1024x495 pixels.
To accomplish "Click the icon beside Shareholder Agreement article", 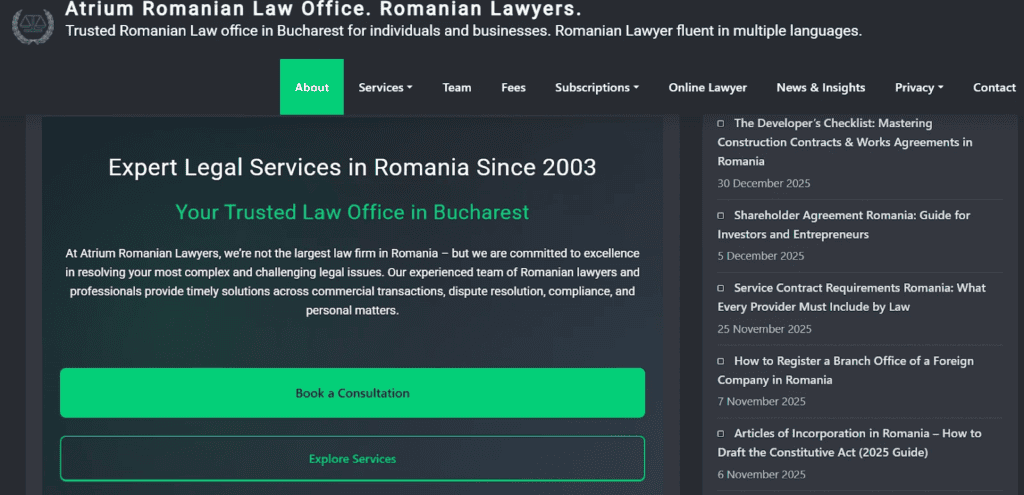I will pyautogui.click(x=721, y=216).
